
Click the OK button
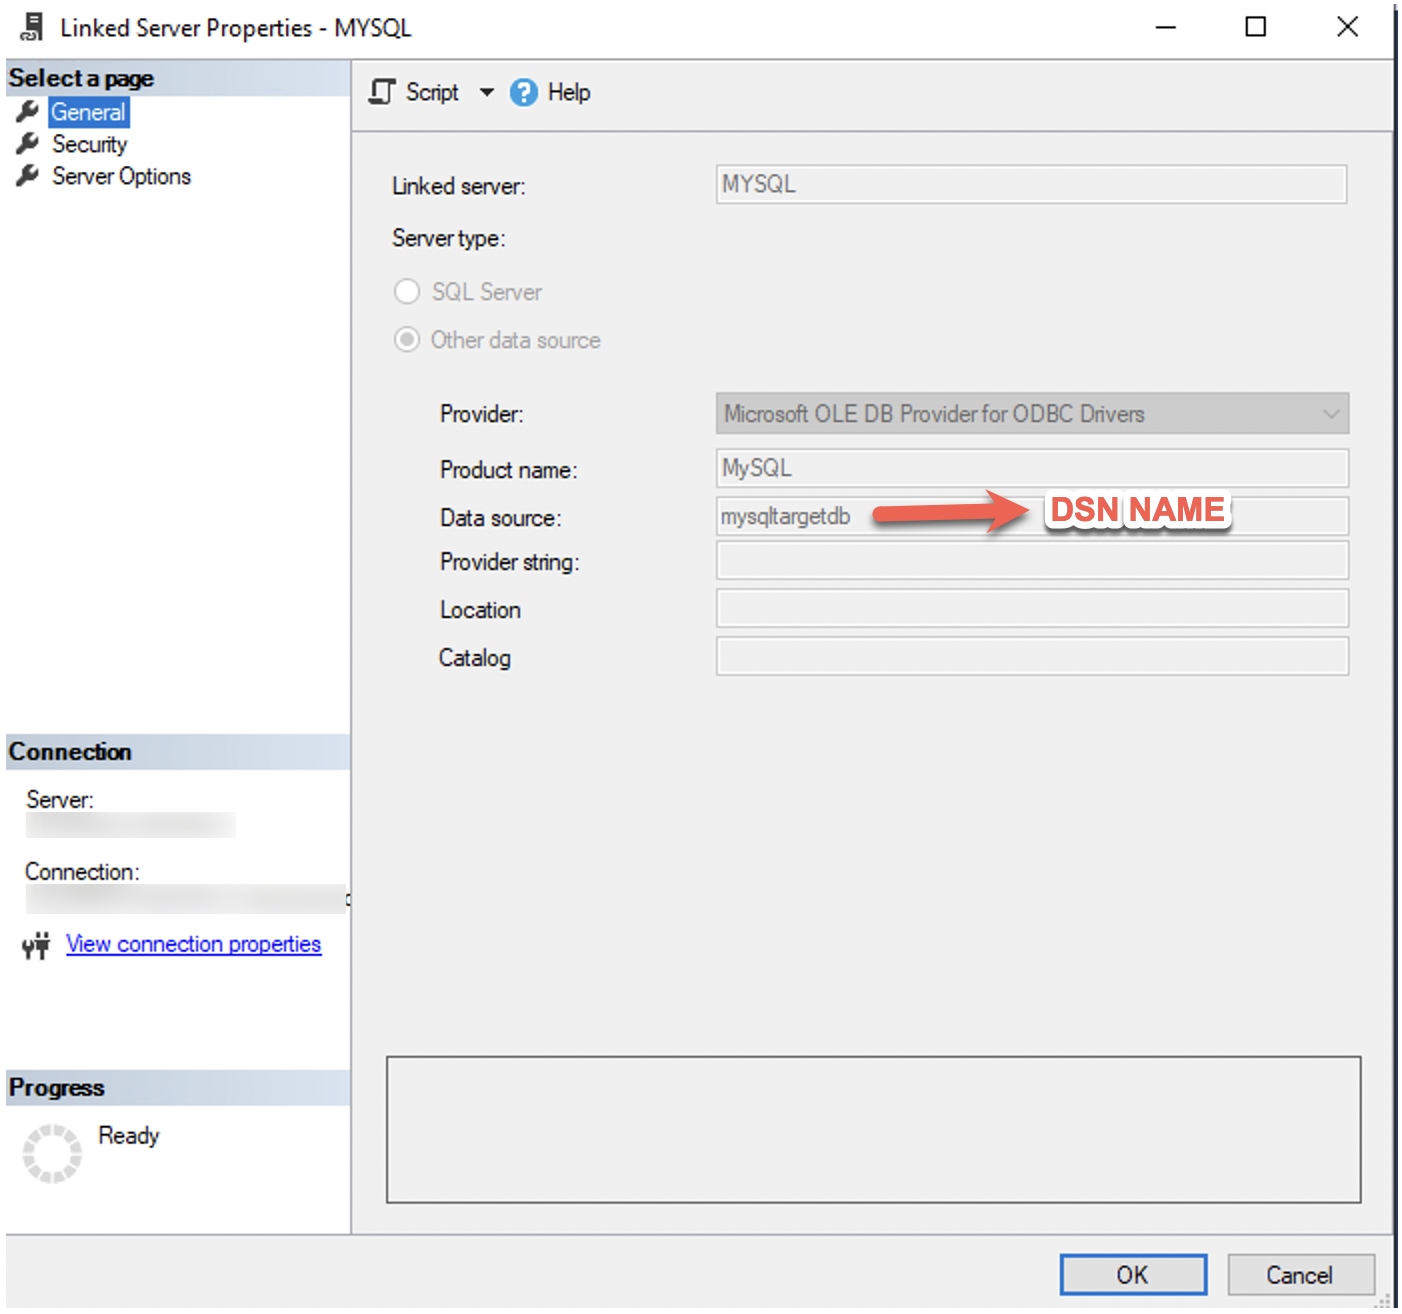pyautogui.click(x=1133, y=1275)
